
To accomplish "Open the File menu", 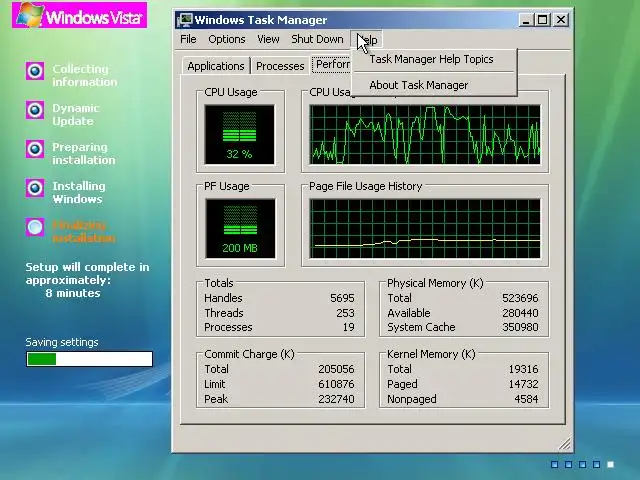I will [x=188, y=39].
